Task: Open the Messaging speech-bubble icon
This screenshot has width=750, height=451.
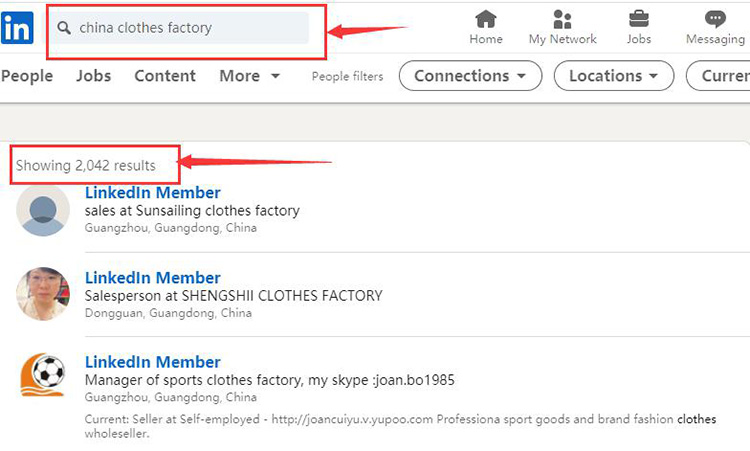Action: point(715,20)
